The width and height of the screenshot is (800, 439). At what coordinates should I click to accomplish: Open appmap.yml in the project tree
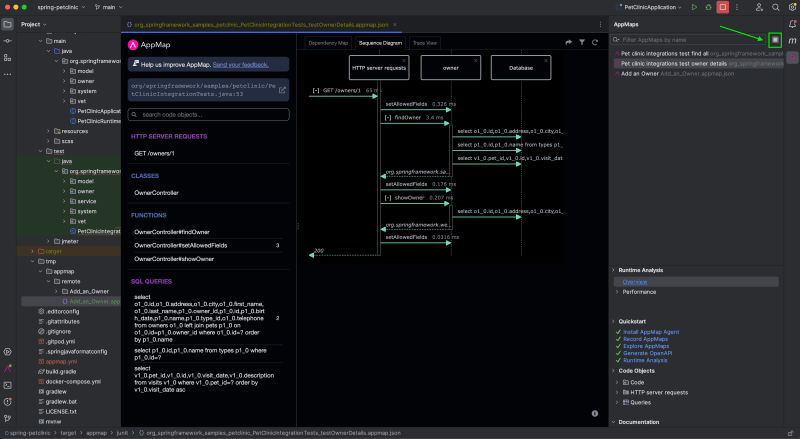[x=61, y=361]
